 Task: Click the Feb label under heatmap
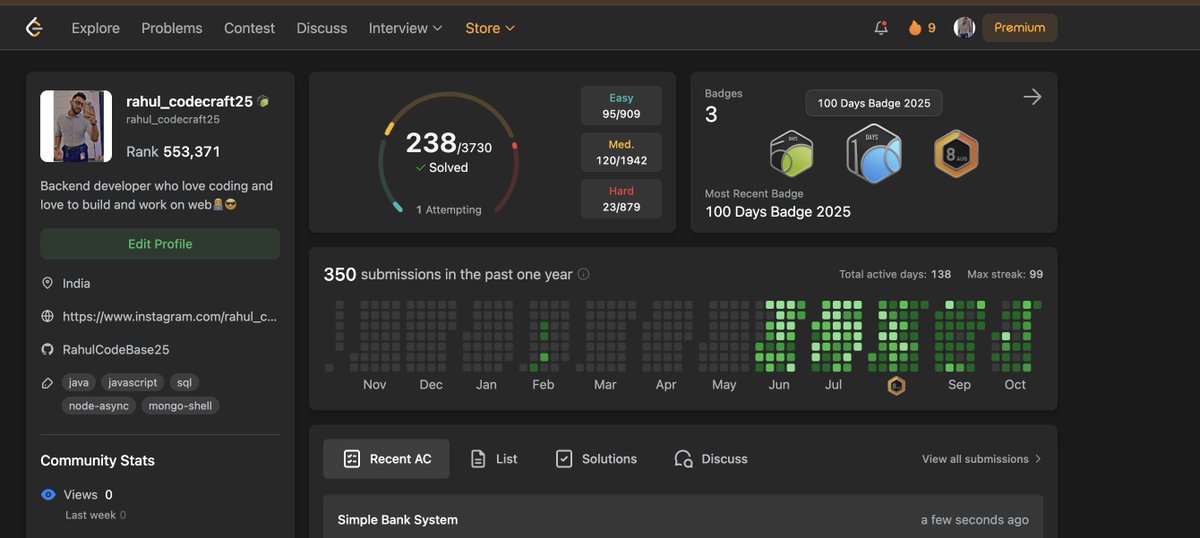coord(543,385)
